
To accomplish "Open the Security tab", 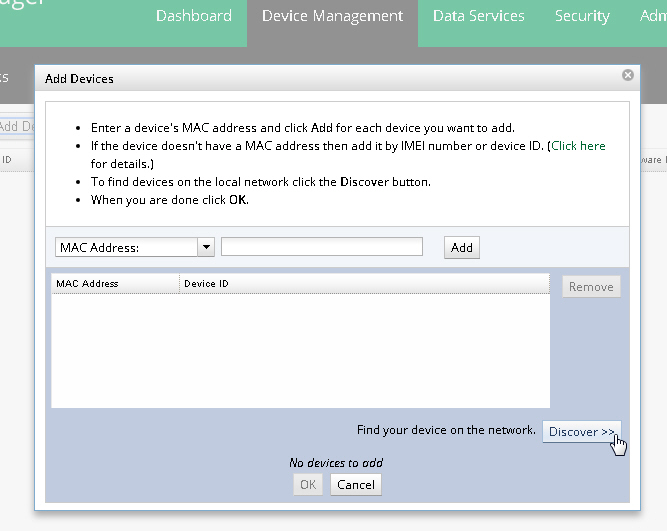I will [x=581, y=16].
